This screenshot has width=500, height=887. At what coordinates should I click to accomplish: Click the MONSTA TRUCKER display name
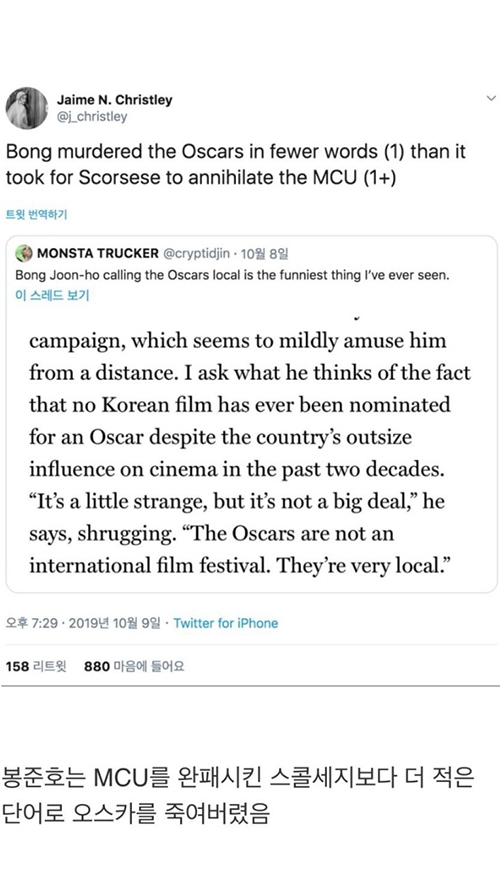point(98,253)
